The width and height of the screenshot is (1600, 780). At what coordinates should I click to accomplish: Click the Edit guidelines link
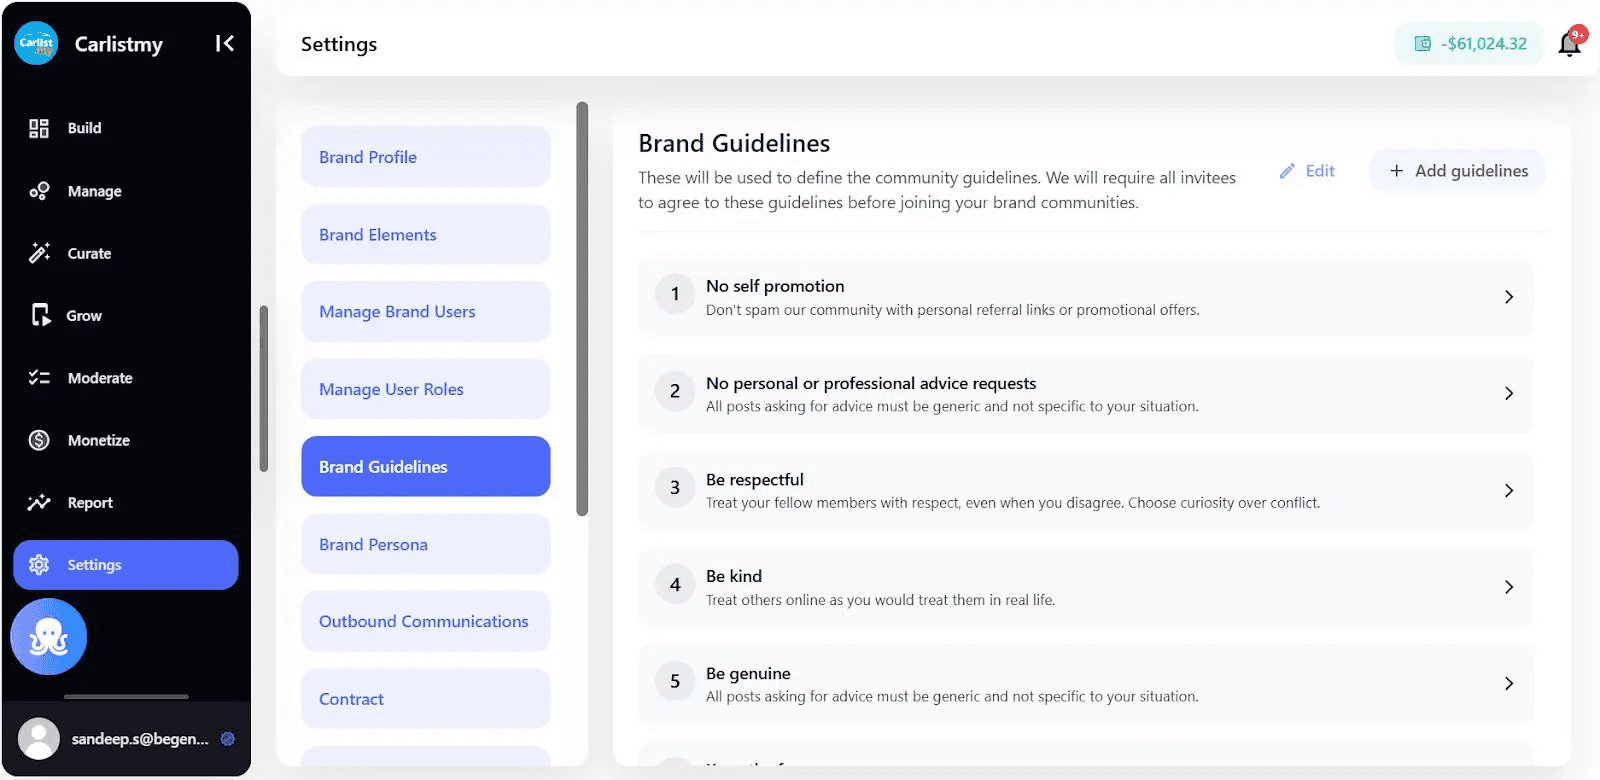coord(1307,171)
